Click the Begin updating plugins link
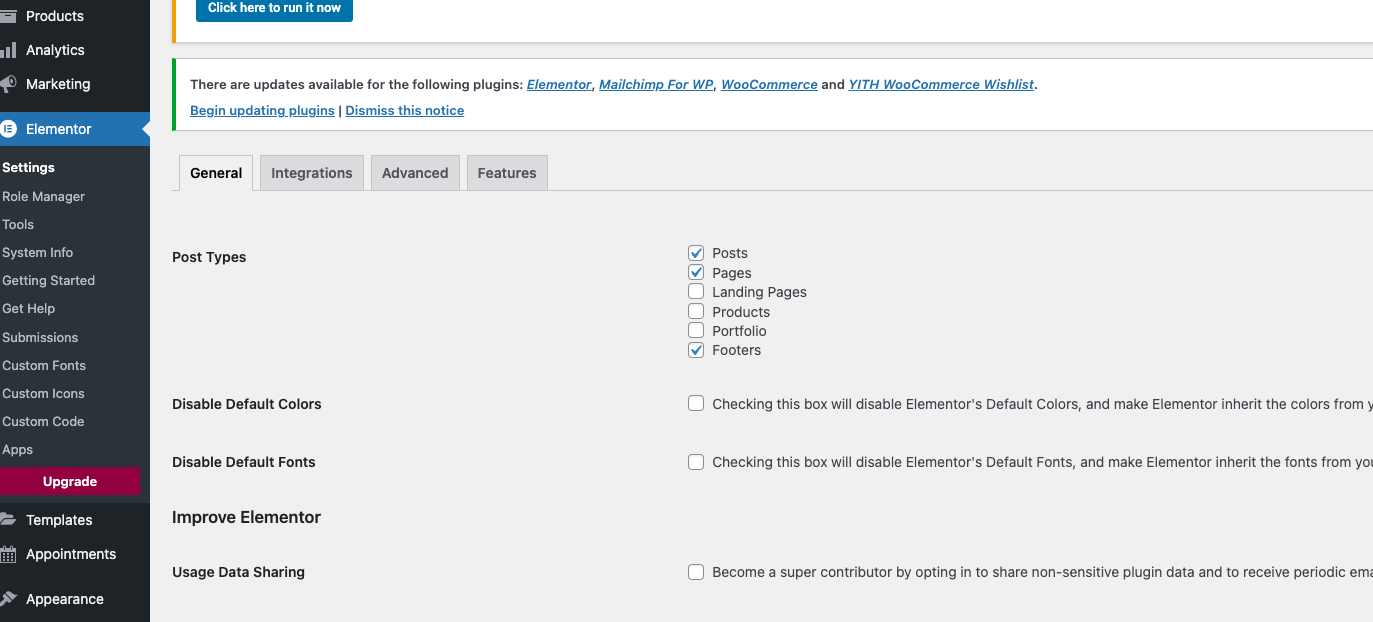Image resolution: width=1373 pixels, height=622 pixels. click(x=262, y=111)
